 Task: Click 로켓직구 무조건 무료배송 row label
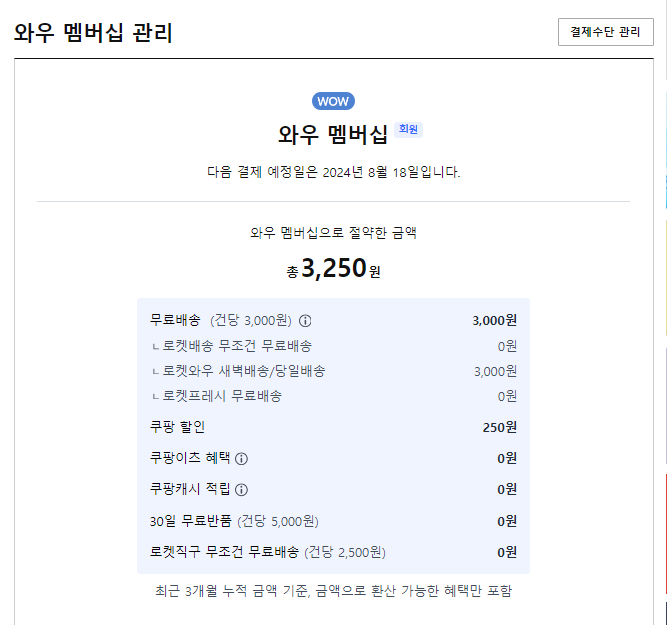[224, 552]
